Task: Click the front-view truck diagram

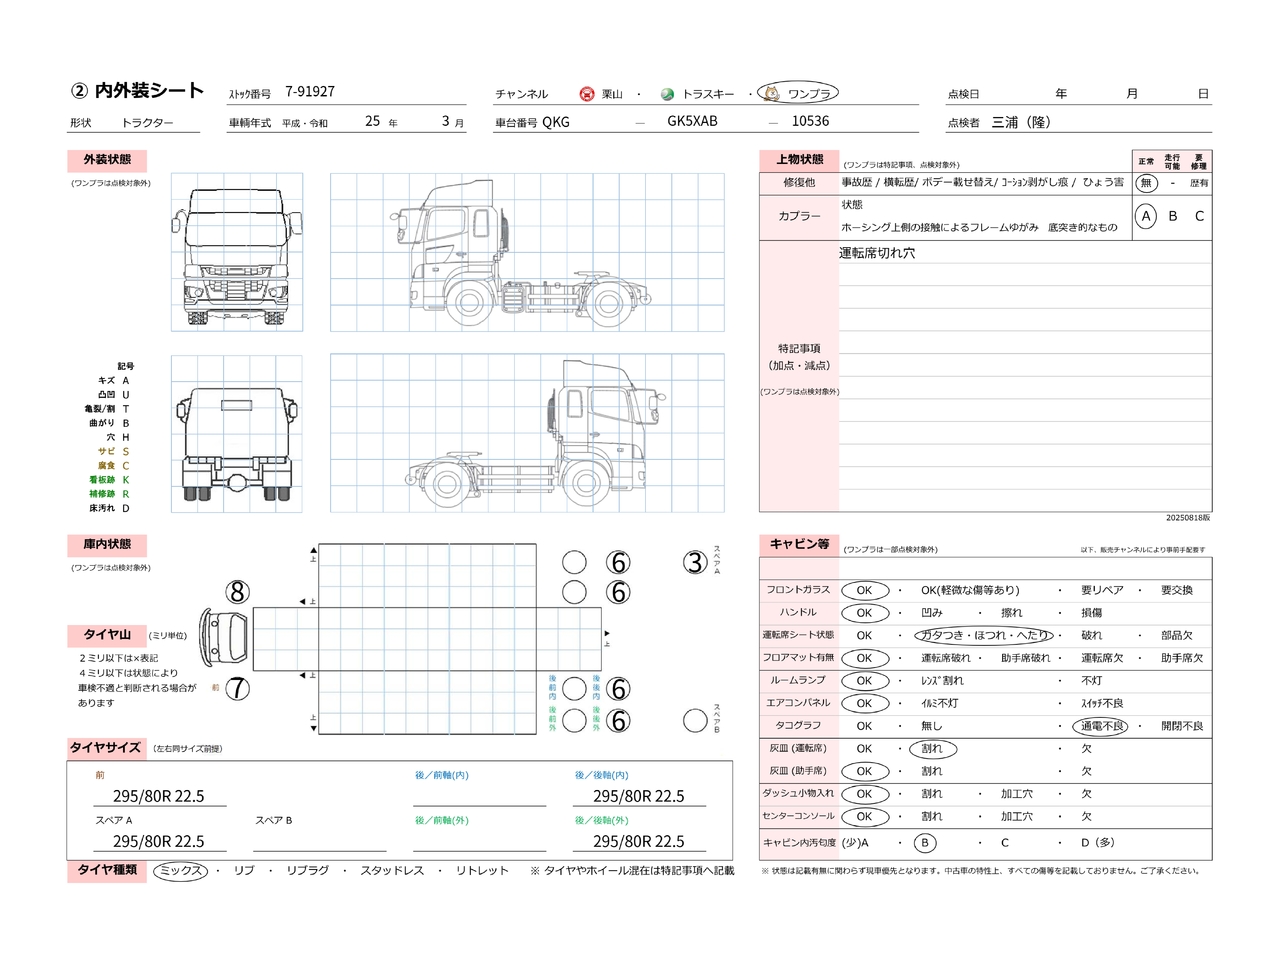Action: click(237, 253)
